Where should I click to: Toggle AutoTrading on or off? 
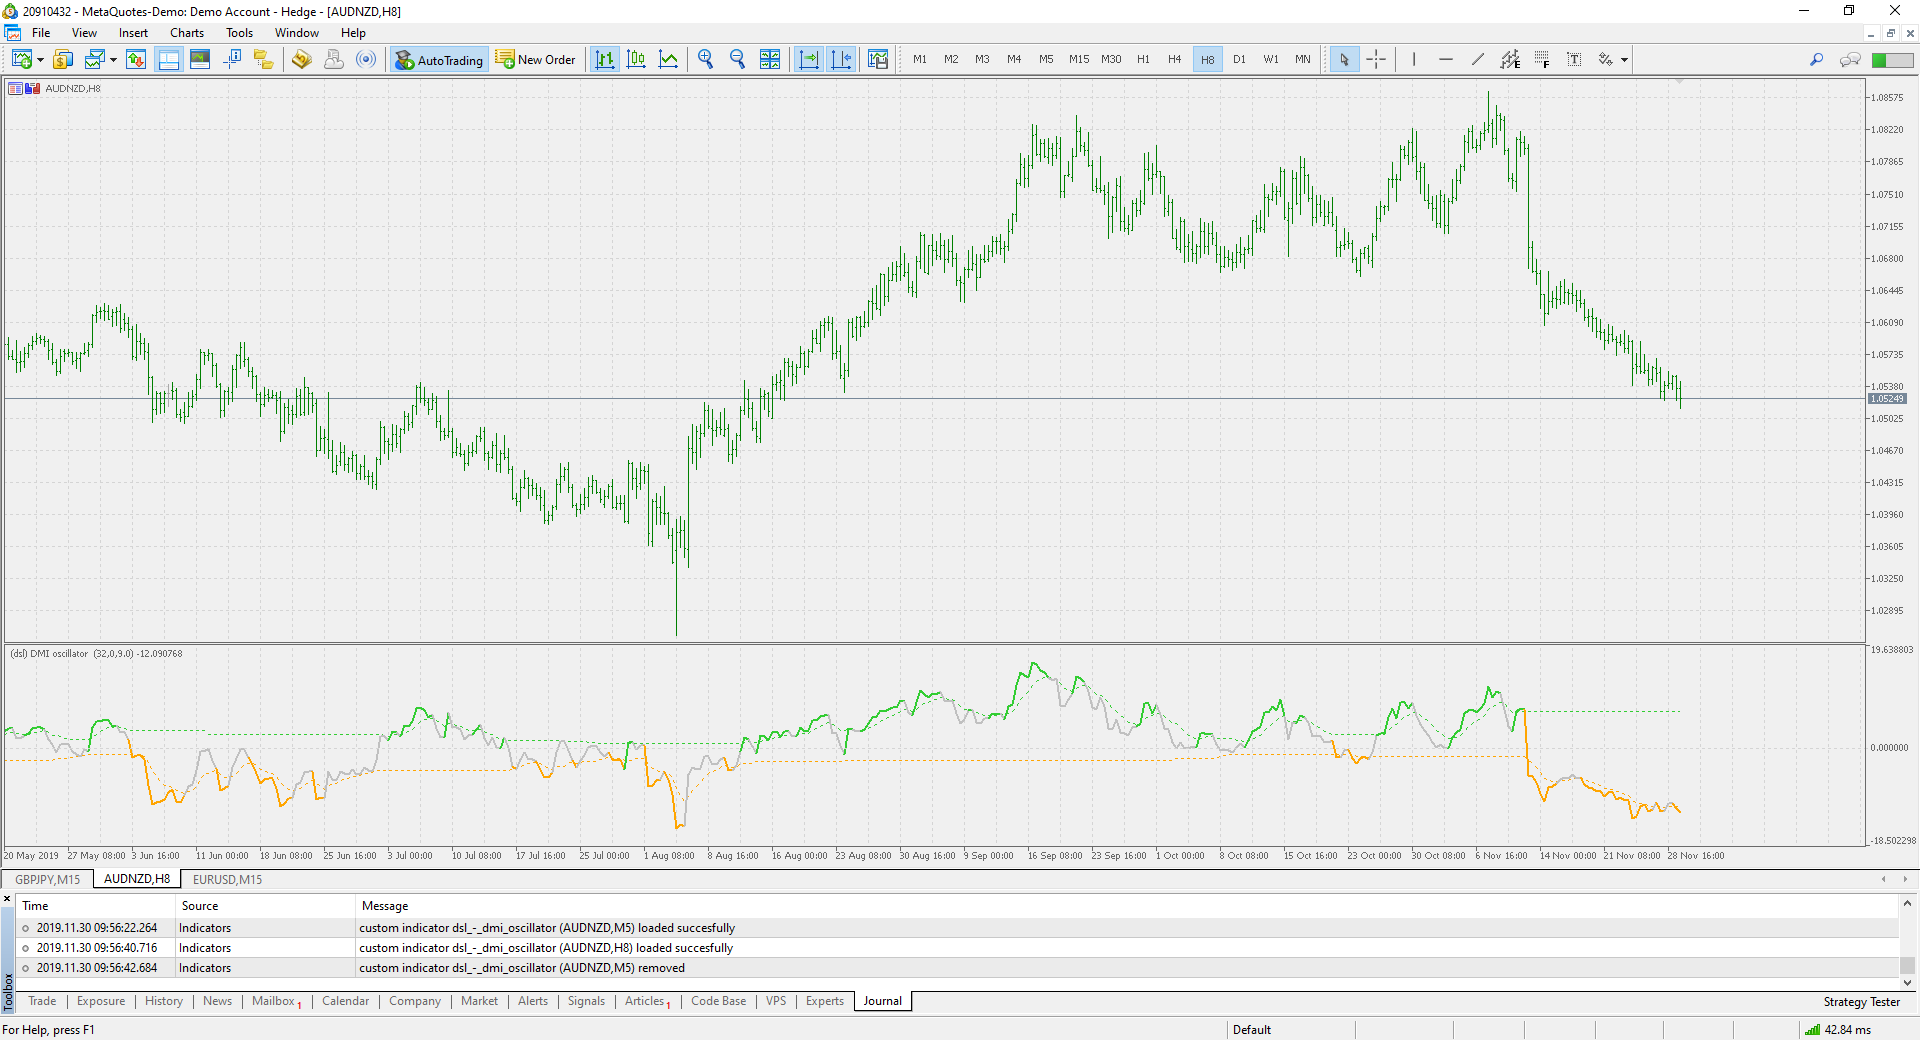pyautogui.click(x=439, y=59)
